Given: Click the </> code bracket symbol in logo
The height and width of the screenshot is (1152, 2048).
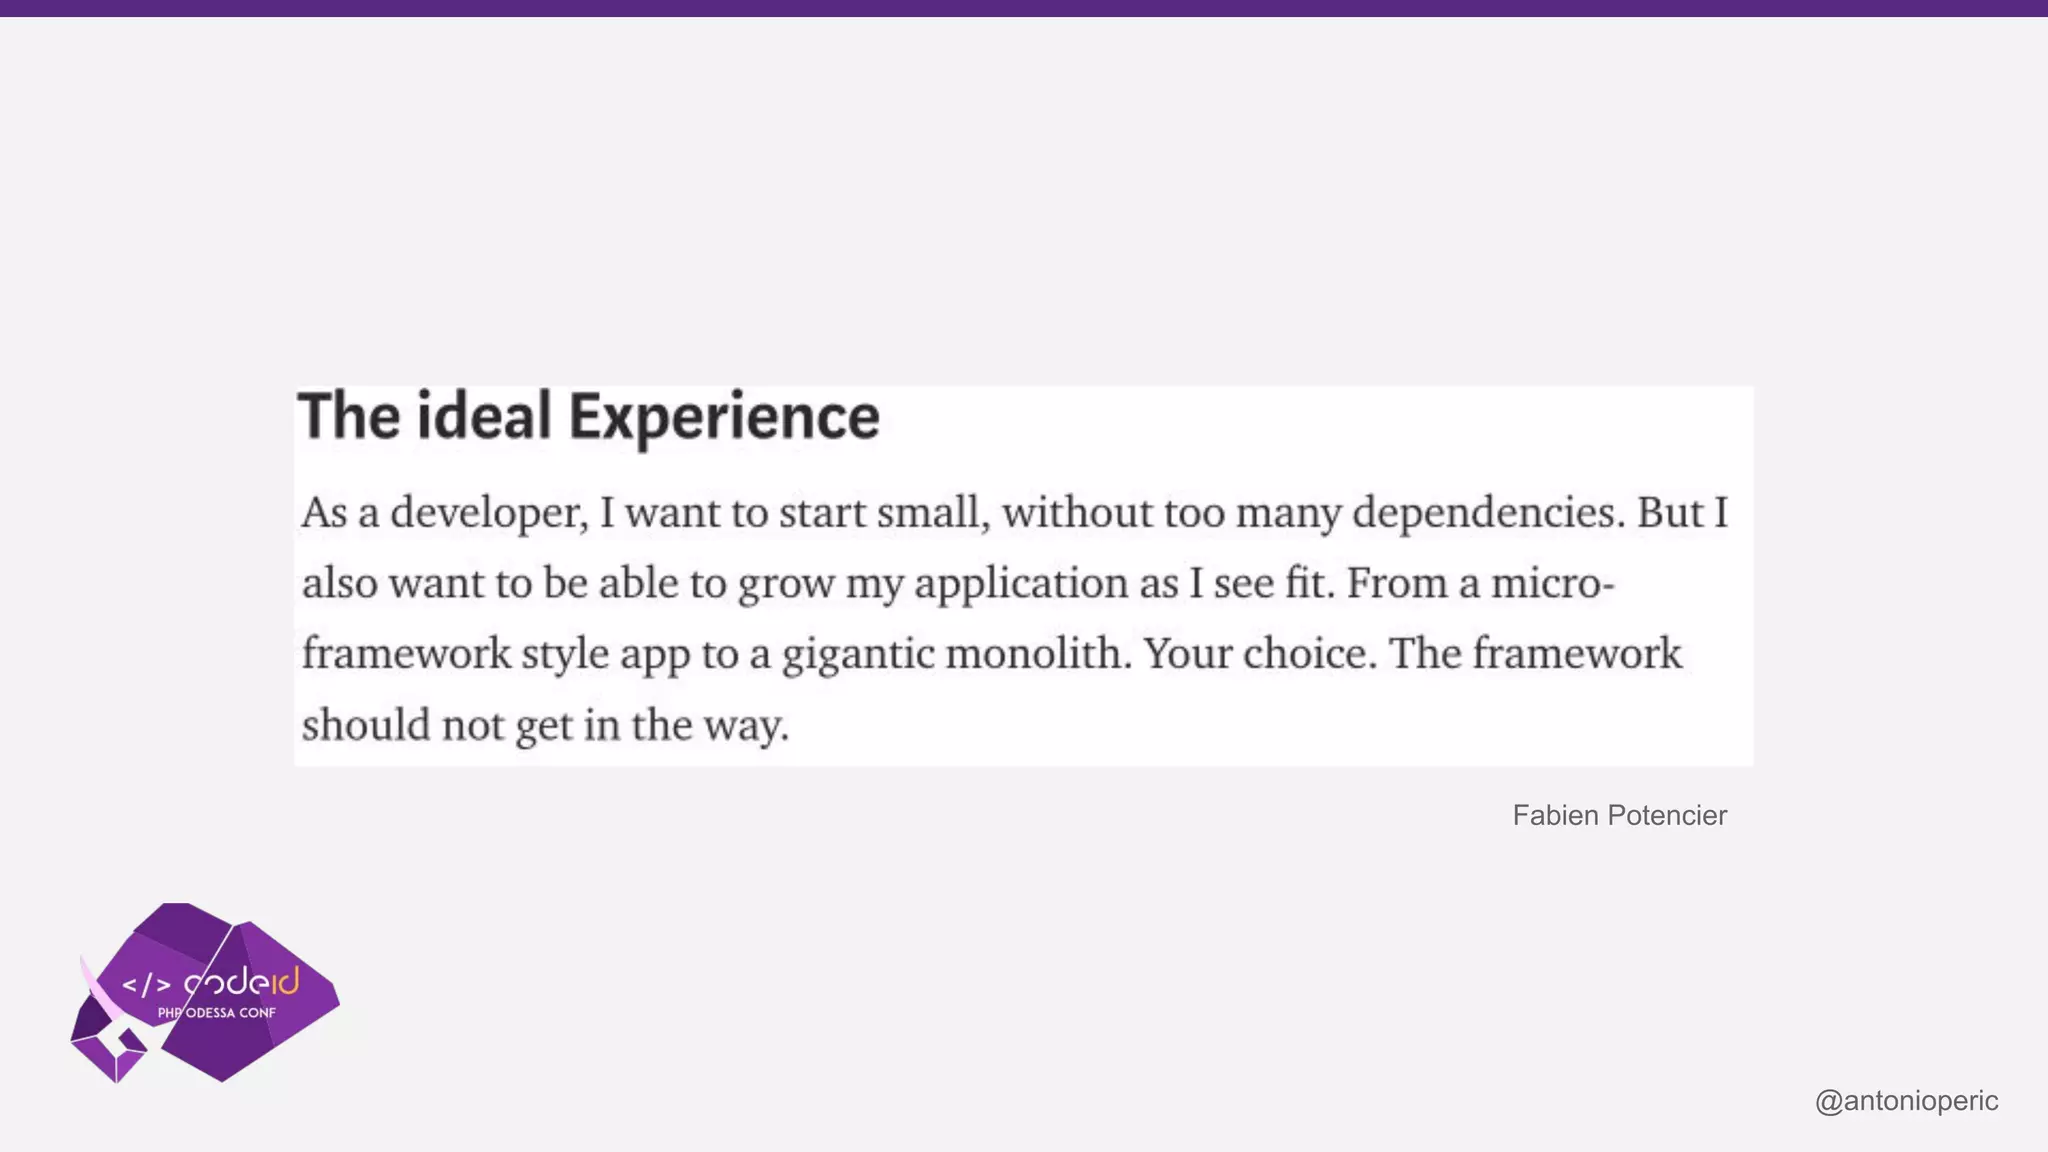Looking at the screenshot, I should [x=146, y=985].
